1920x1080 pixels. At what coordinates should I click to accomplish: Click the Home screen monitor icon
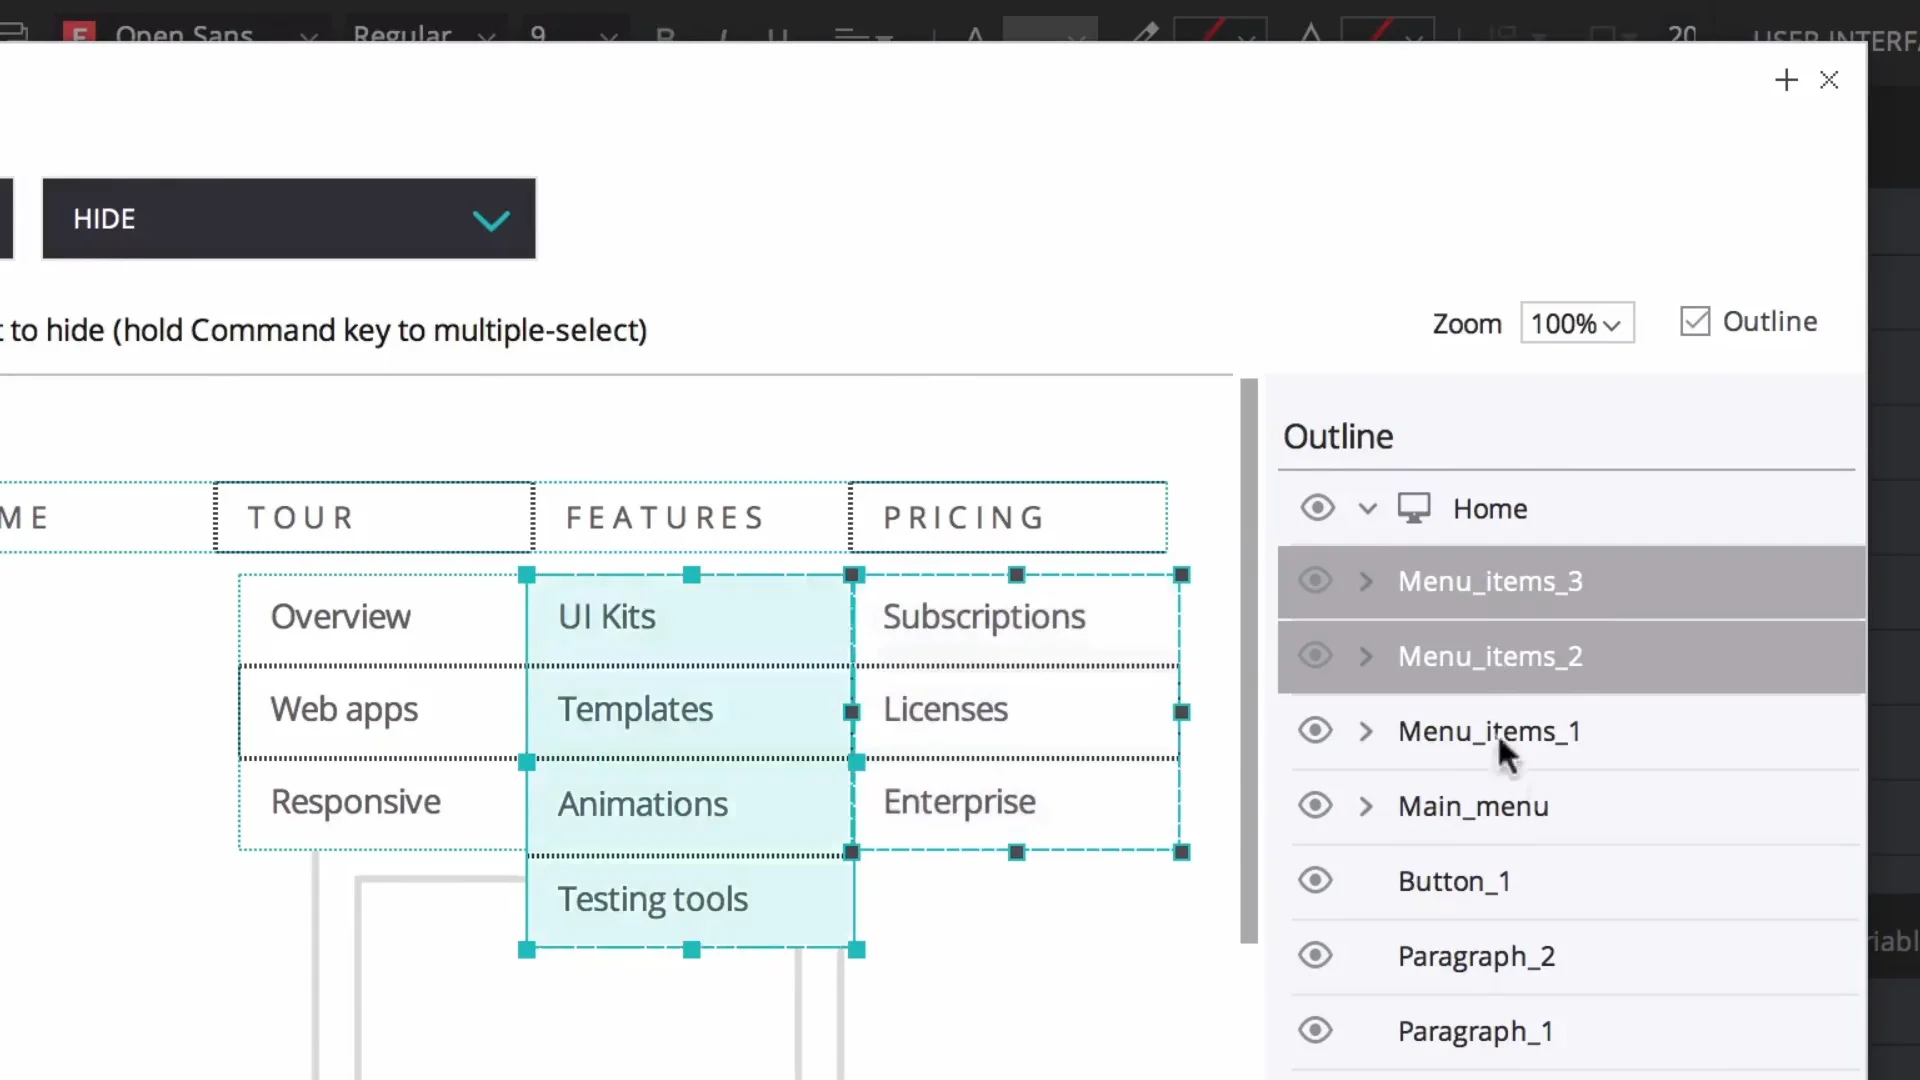pyautogui.click(x=1414, y=508)
